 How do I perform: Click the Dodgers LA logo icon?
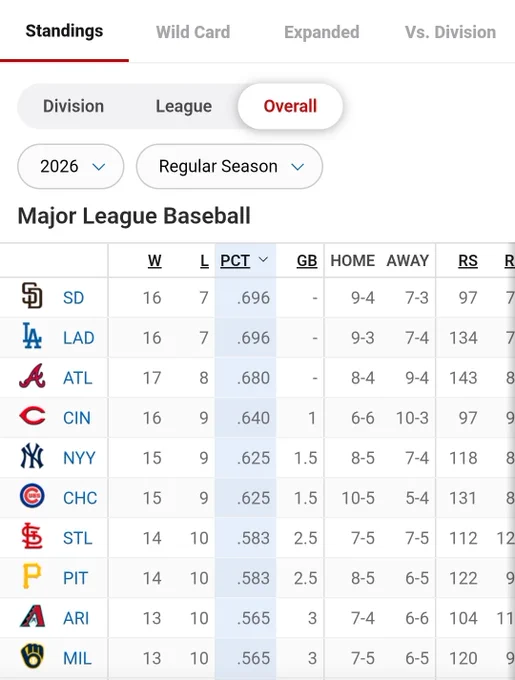tap(32, 335)
